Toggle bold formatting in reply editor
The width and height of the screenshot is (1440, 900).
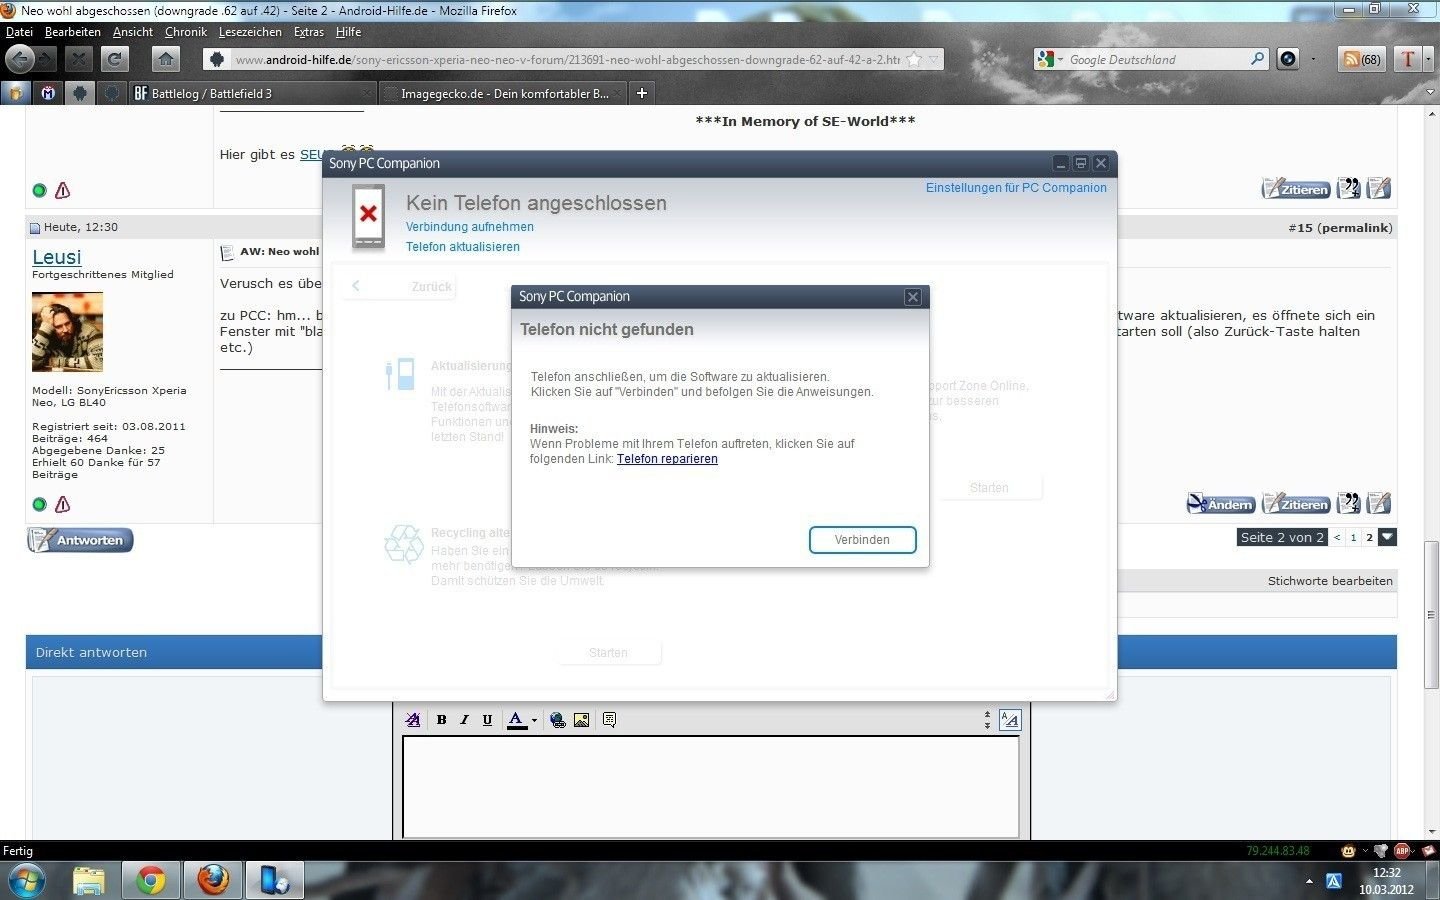441,720
